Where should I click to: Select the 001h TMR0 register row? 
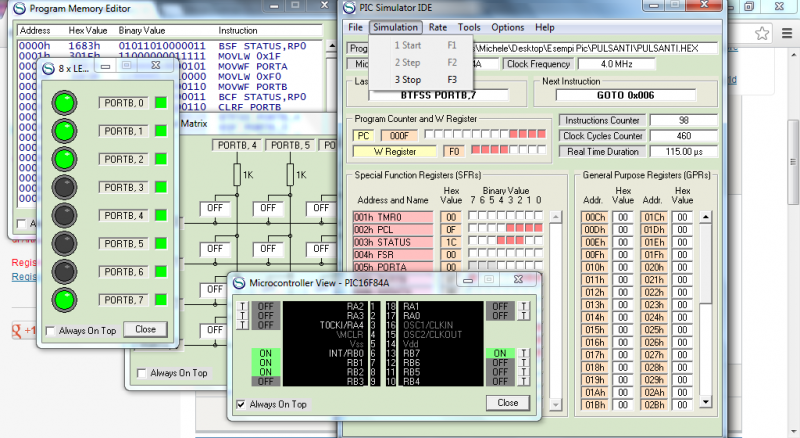pos(393,217)
